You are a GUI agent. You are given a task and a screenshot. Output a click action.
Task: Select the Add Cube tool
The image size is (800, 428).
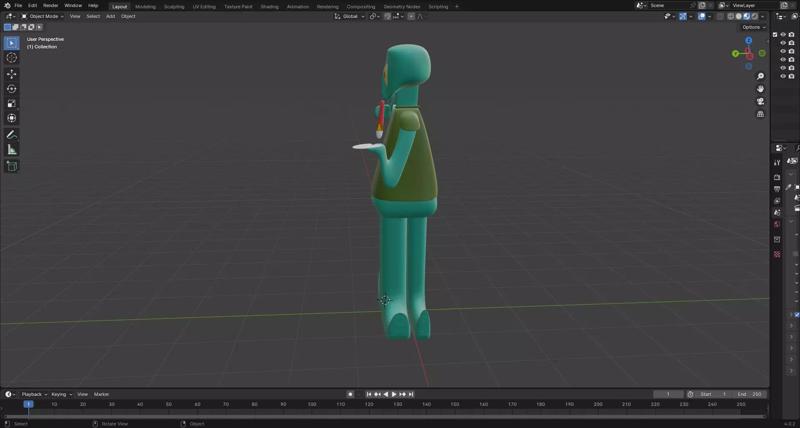(12, 166)
